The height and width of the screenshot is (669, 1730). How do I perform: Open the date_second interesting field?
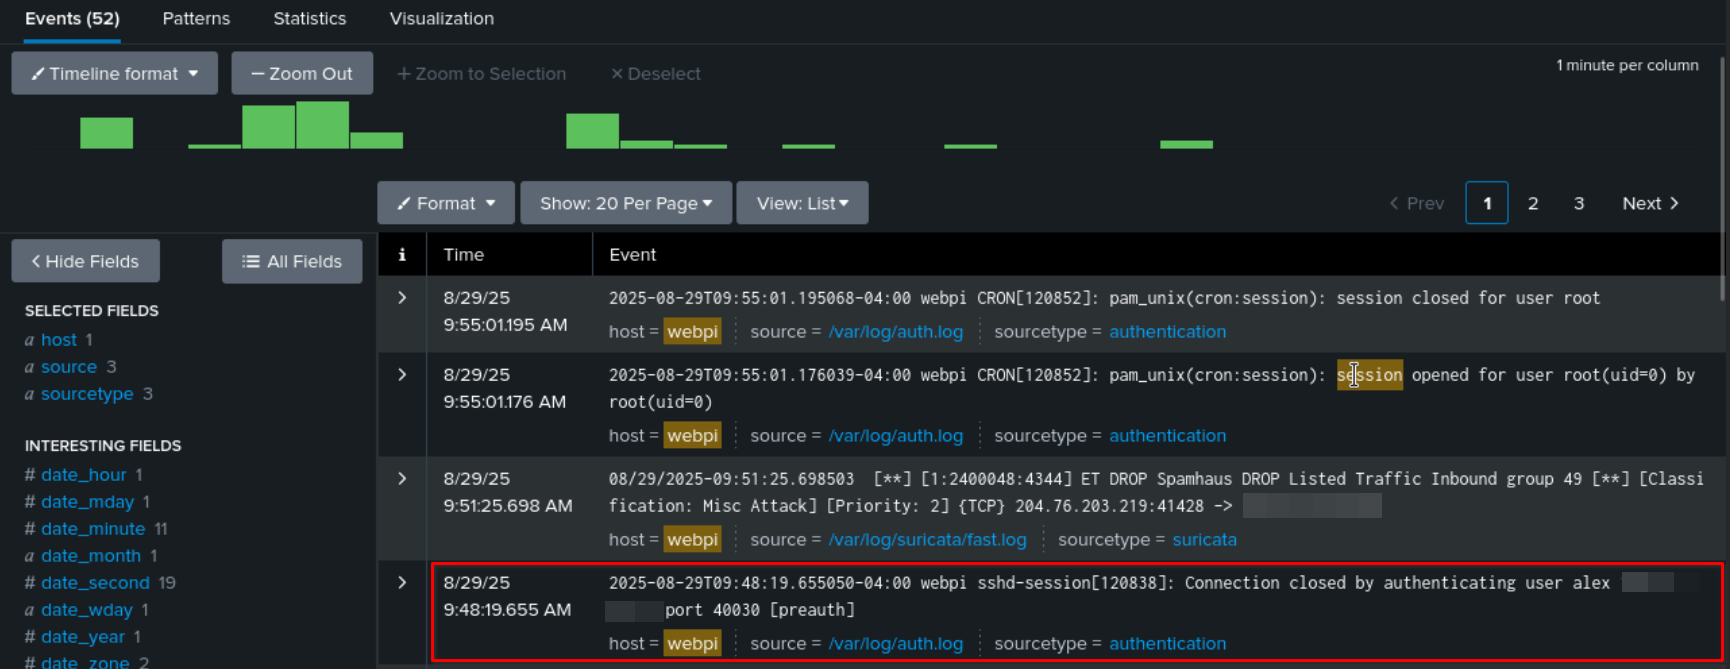coord(95,583)
